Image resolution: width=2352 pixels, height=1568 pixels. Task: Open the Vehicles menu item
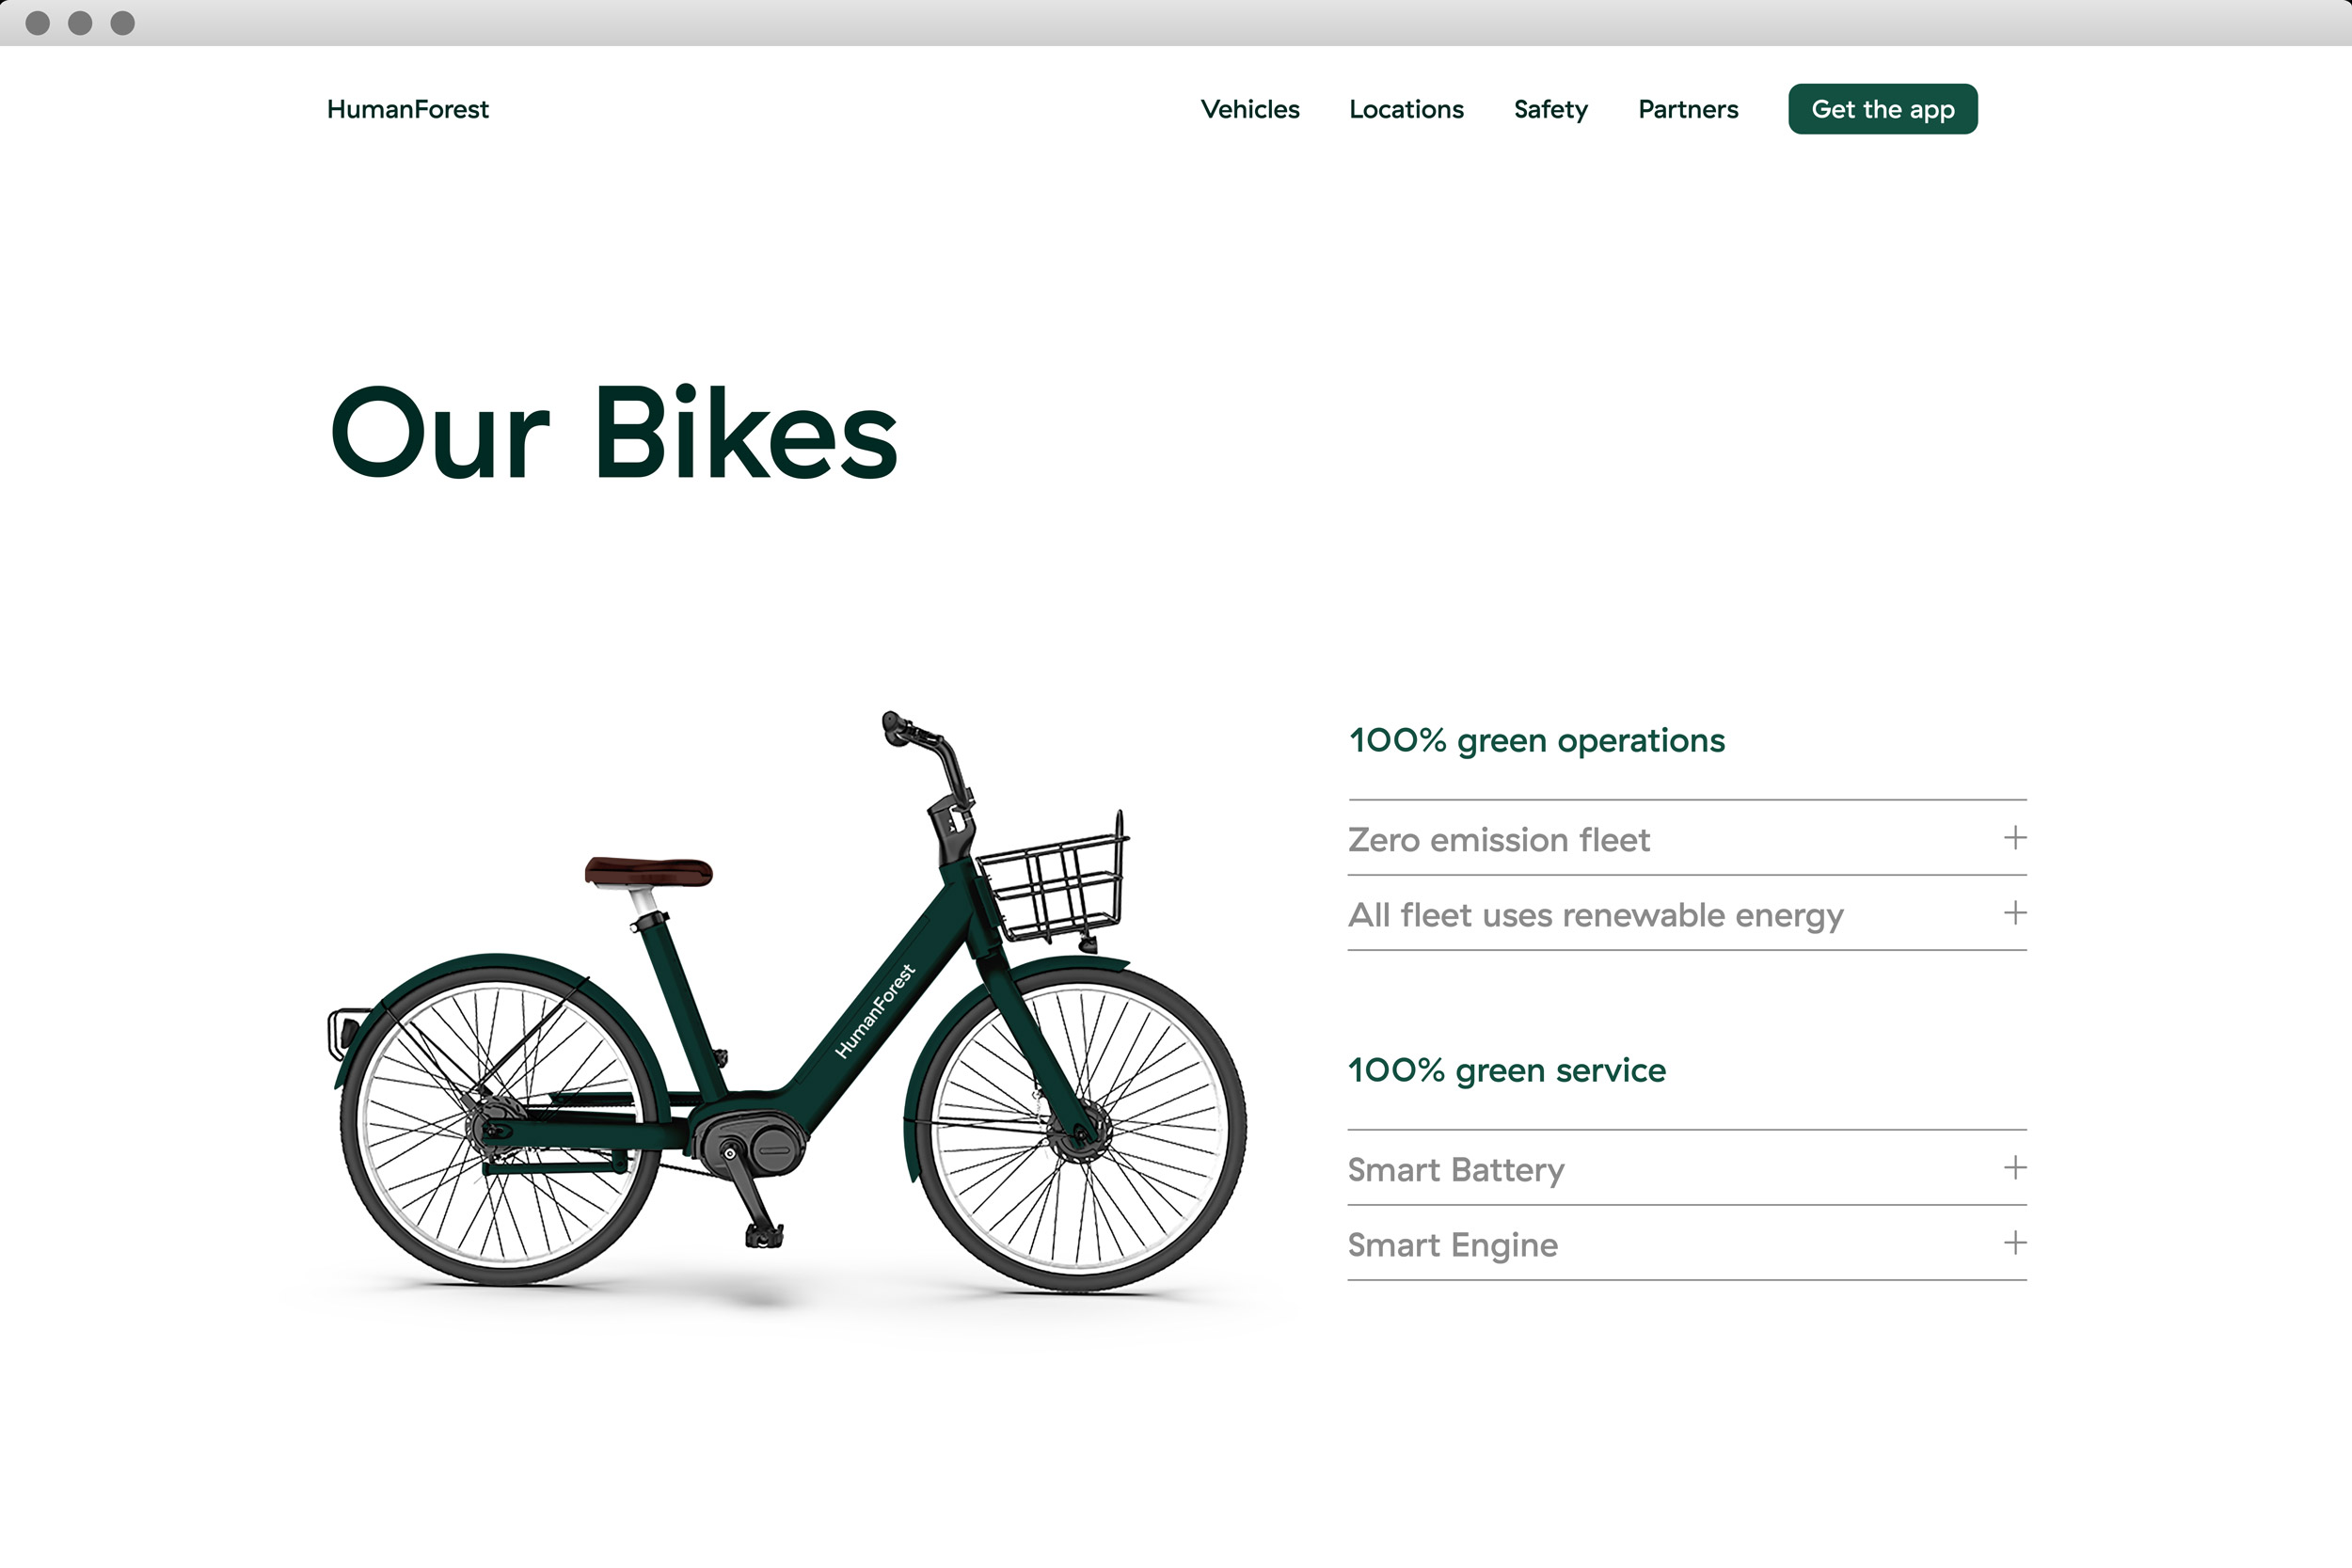[x=1250, y=109]
